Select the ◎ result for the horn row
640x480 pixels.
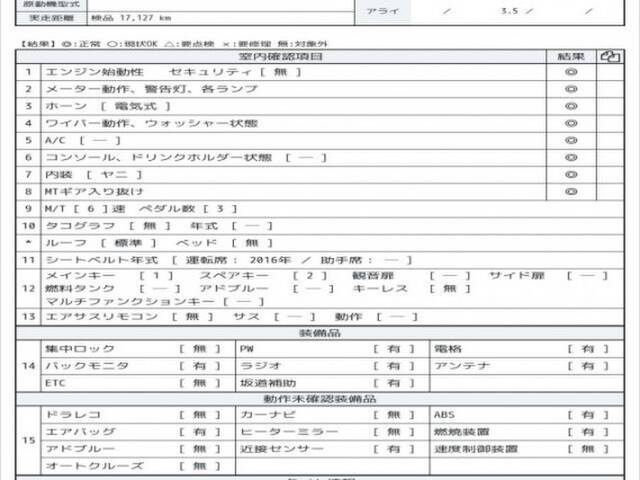(571, 107)
